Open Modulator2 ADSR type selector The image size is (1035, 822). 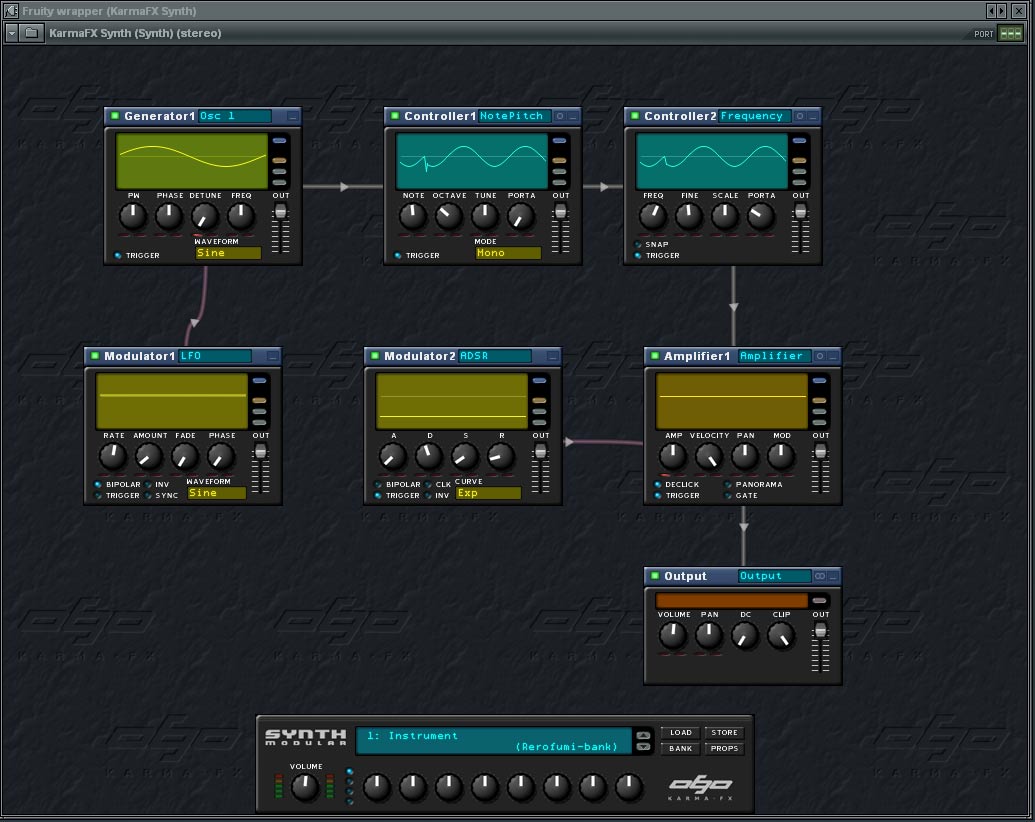(495, 356)
